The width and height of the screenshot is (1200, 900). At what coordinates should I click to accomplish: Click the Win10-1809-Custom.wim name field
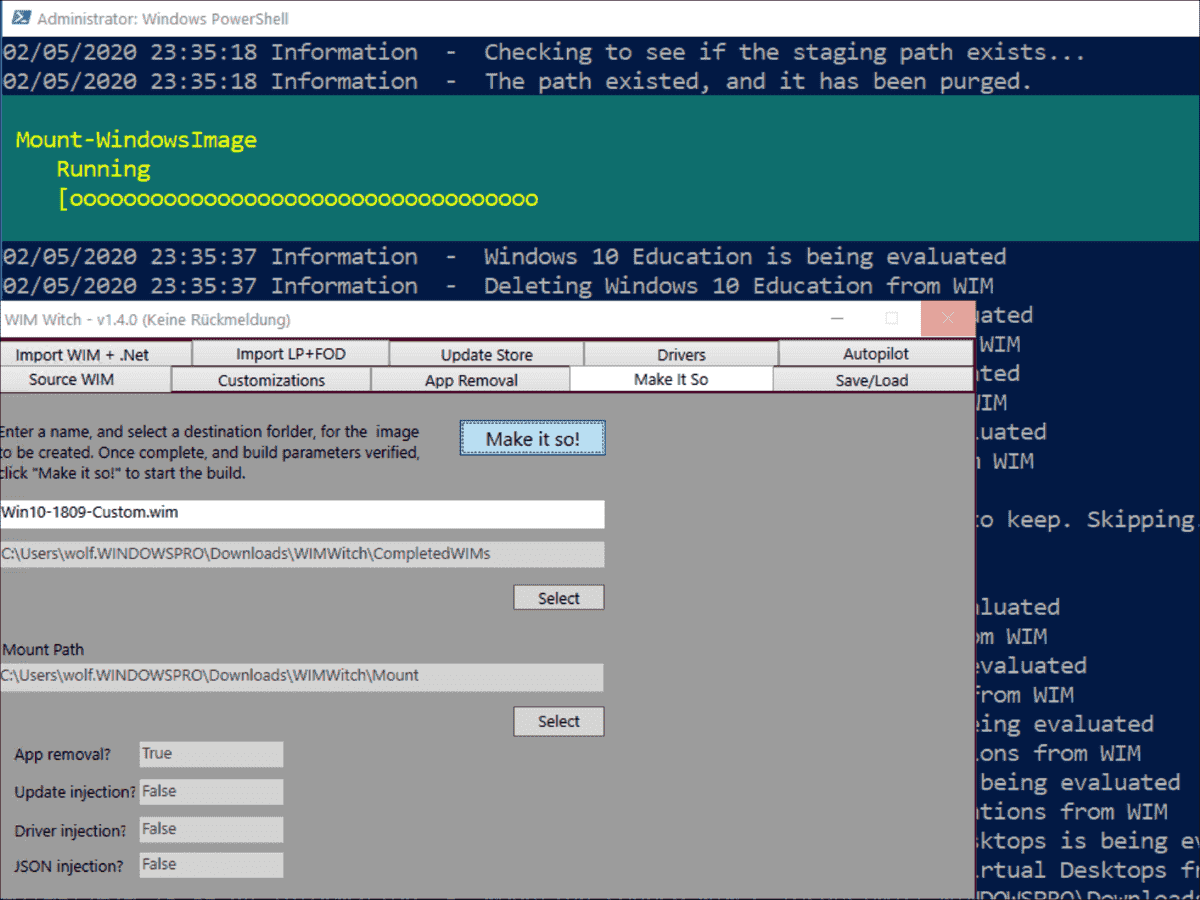300,514
